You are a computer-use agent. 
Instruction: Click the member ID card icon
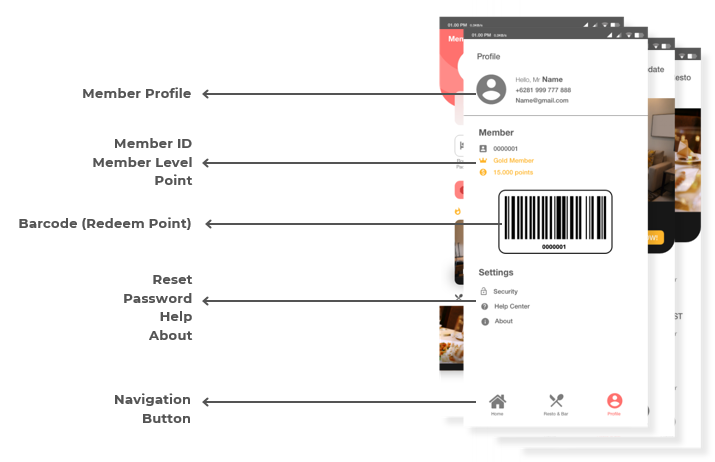pyautogui.click(x=483, y=148)
